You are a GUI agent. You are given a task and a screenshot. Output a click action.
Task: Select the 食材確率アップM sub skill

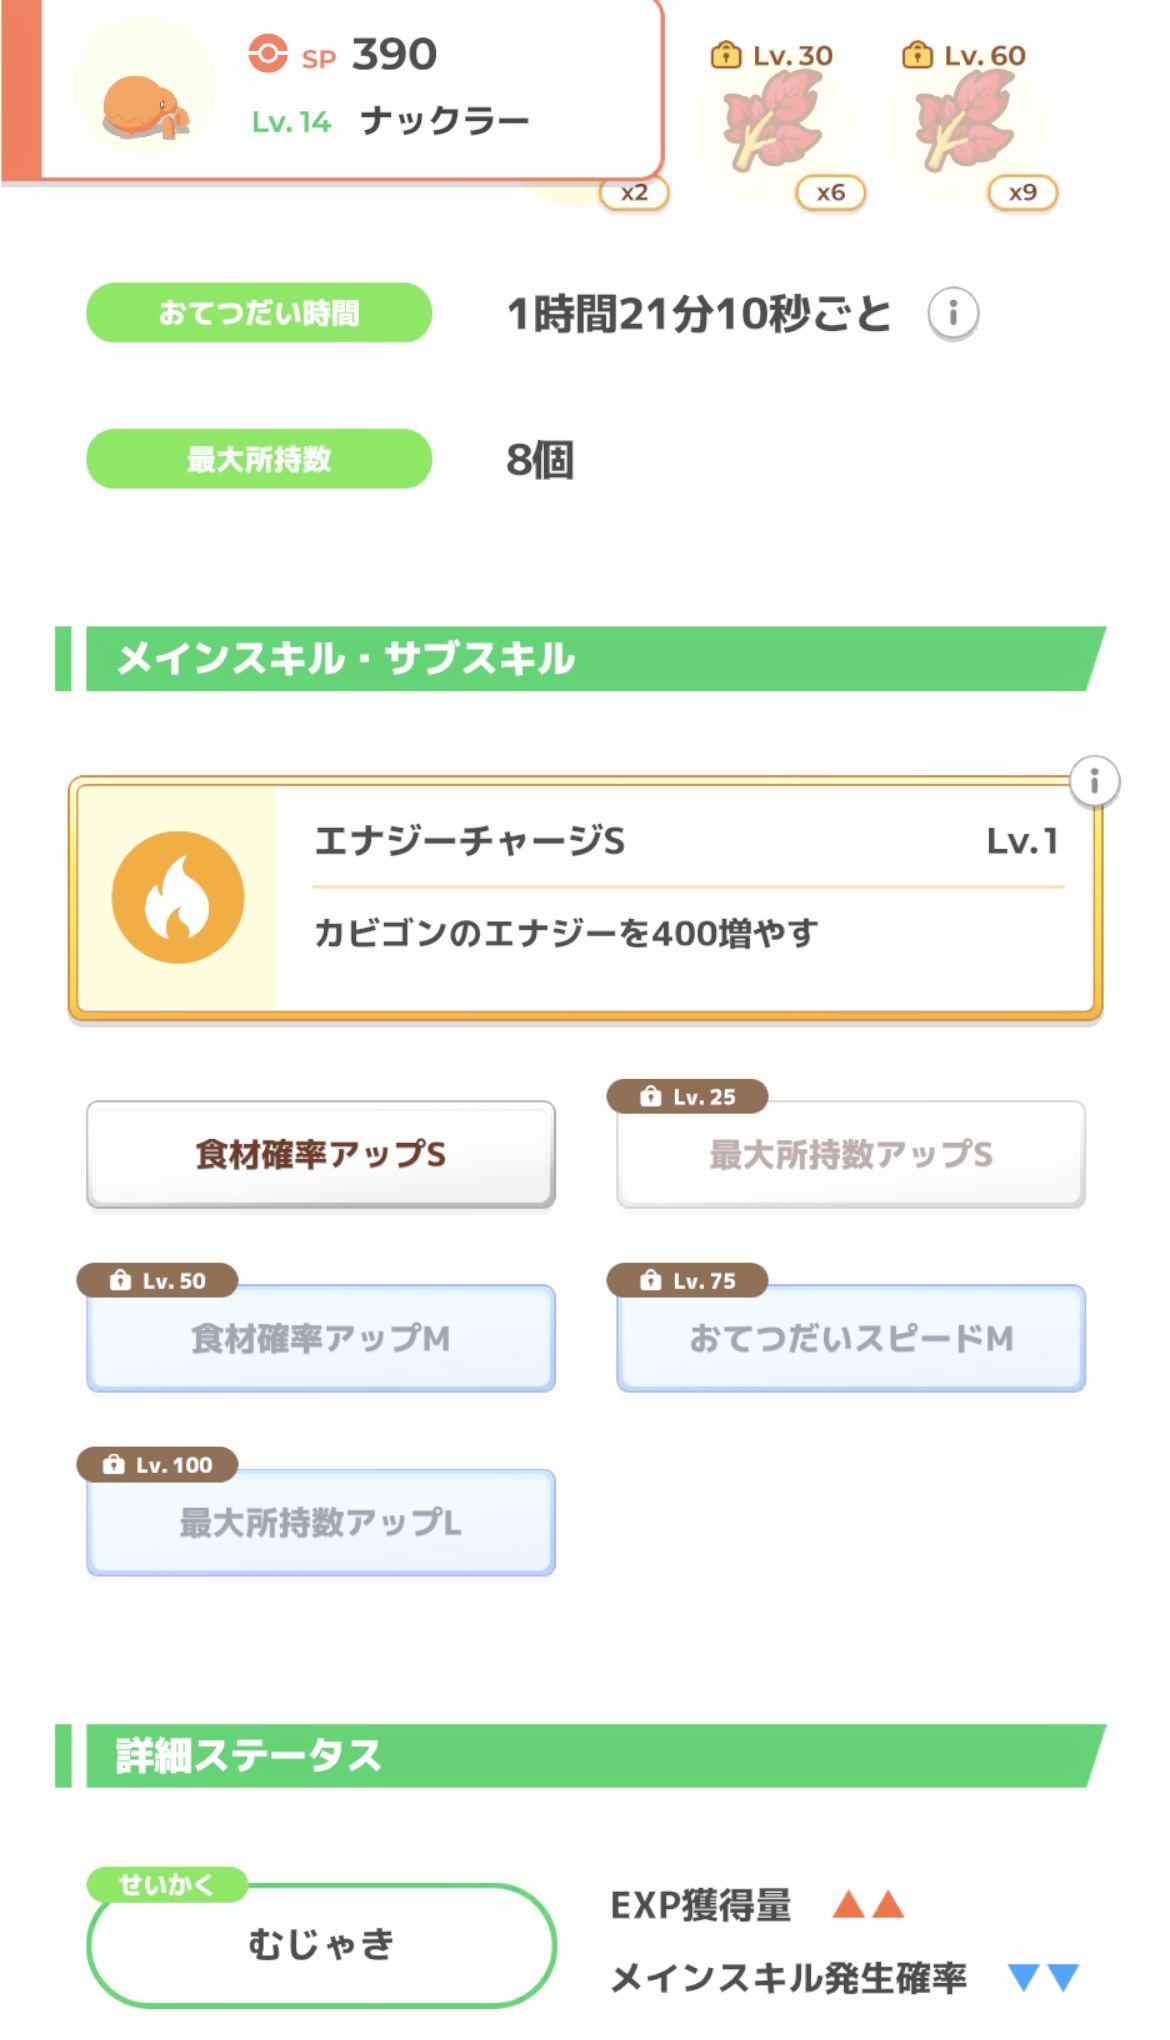pos(321,1339)
